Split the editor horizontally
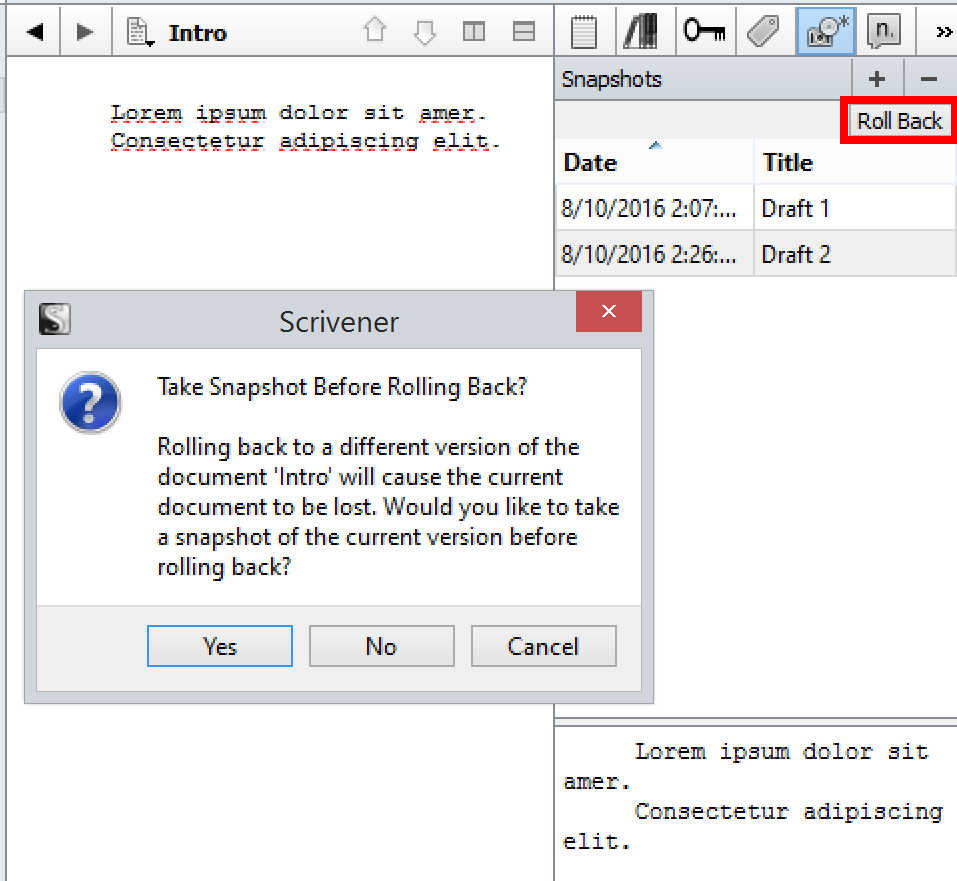This screenshot has width=957, height=881. 523,32
